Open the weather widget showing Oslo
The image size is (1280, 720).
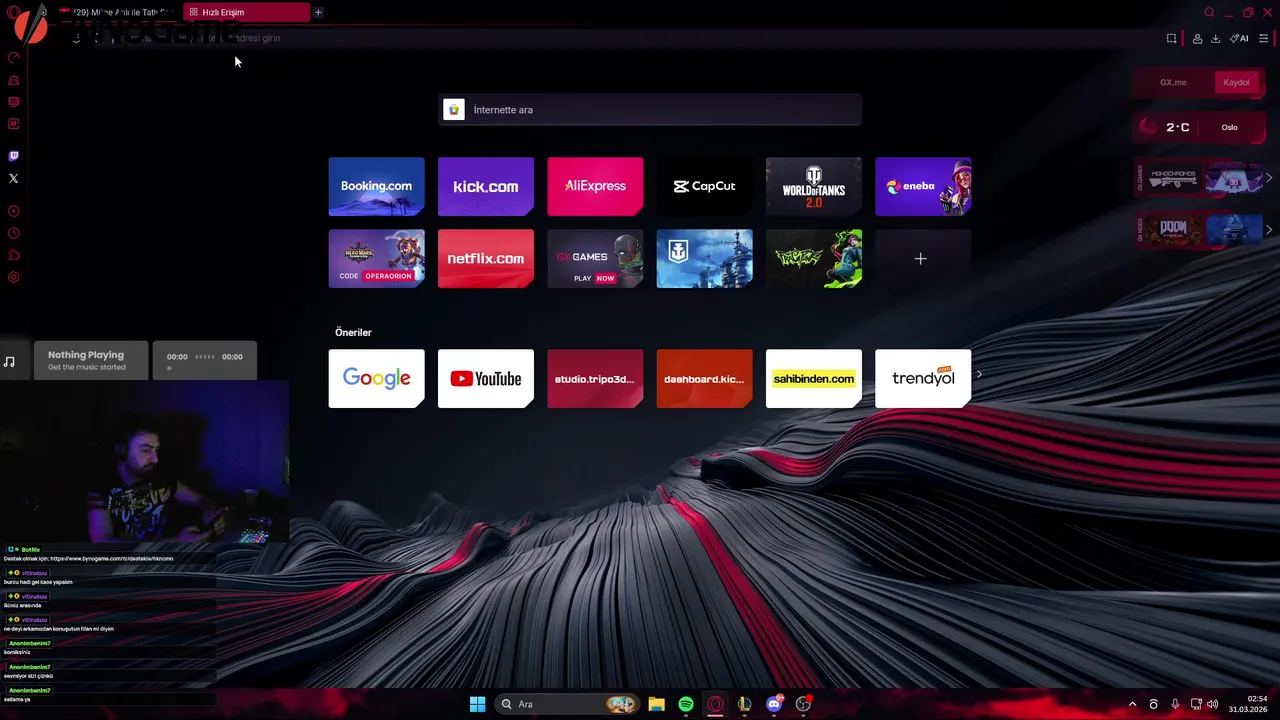tap(1198, 127)
